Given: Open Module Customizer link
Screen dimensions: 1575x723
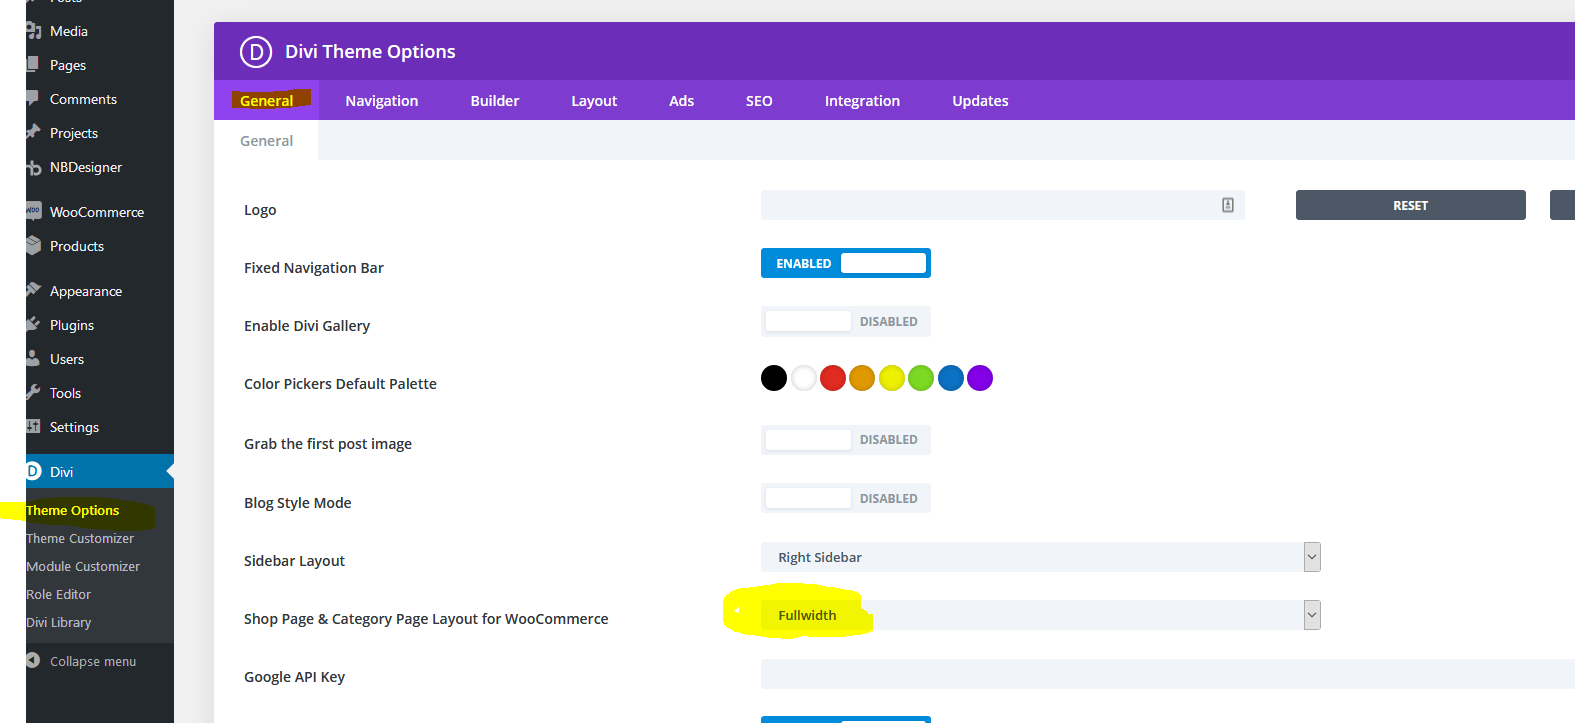Looking at the screenshot, I should [x=83, y=566].
